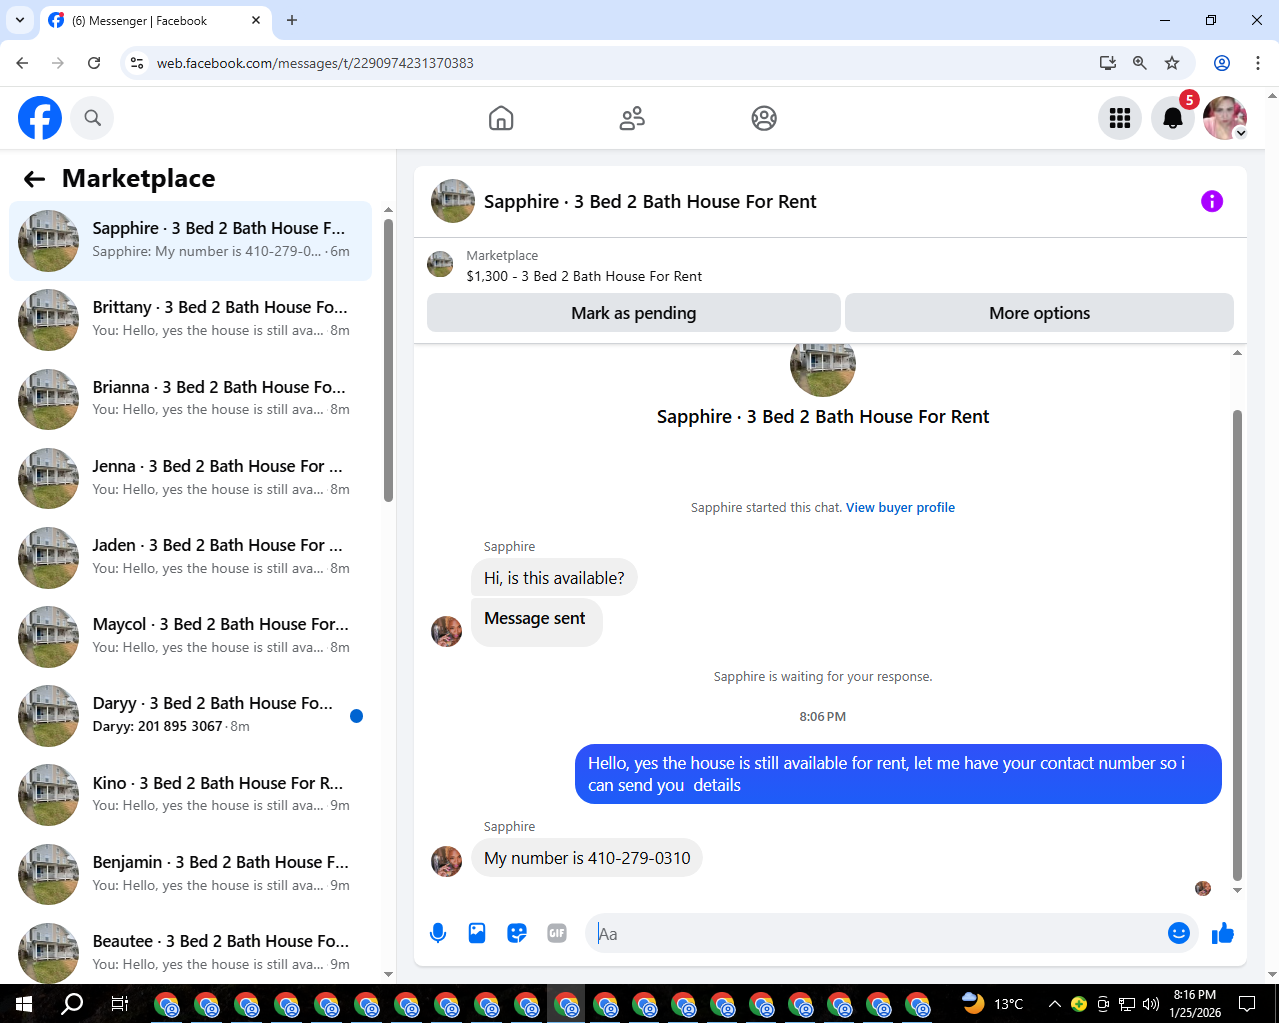
Task: Choose a sticker icon in composer
Action: coord(517,933)
